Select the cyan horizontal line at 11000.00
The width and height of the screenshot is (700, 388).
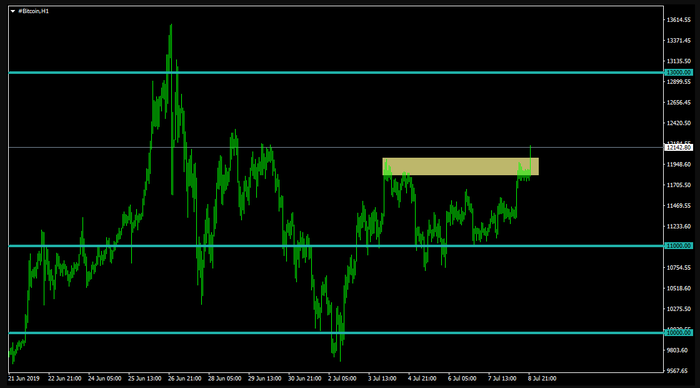tap(336, 246)
